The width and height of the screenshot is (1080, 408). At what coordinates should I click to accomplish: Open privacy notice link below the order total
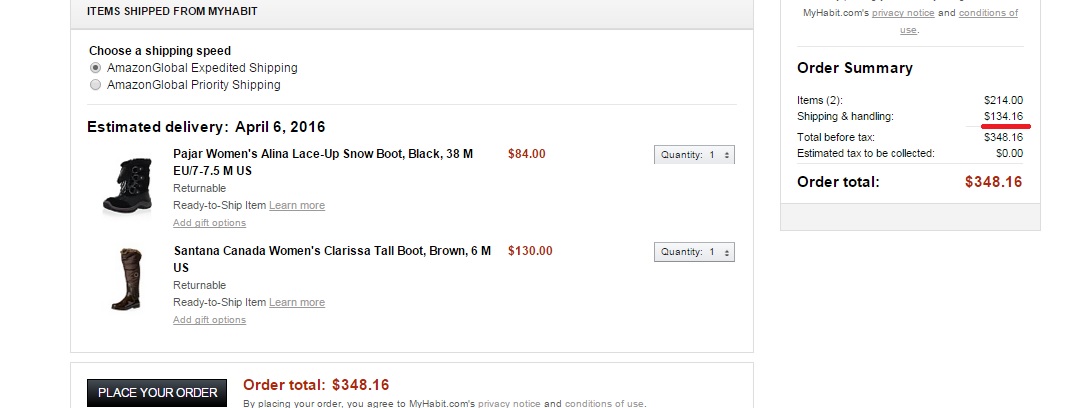(x=509, y=404)
